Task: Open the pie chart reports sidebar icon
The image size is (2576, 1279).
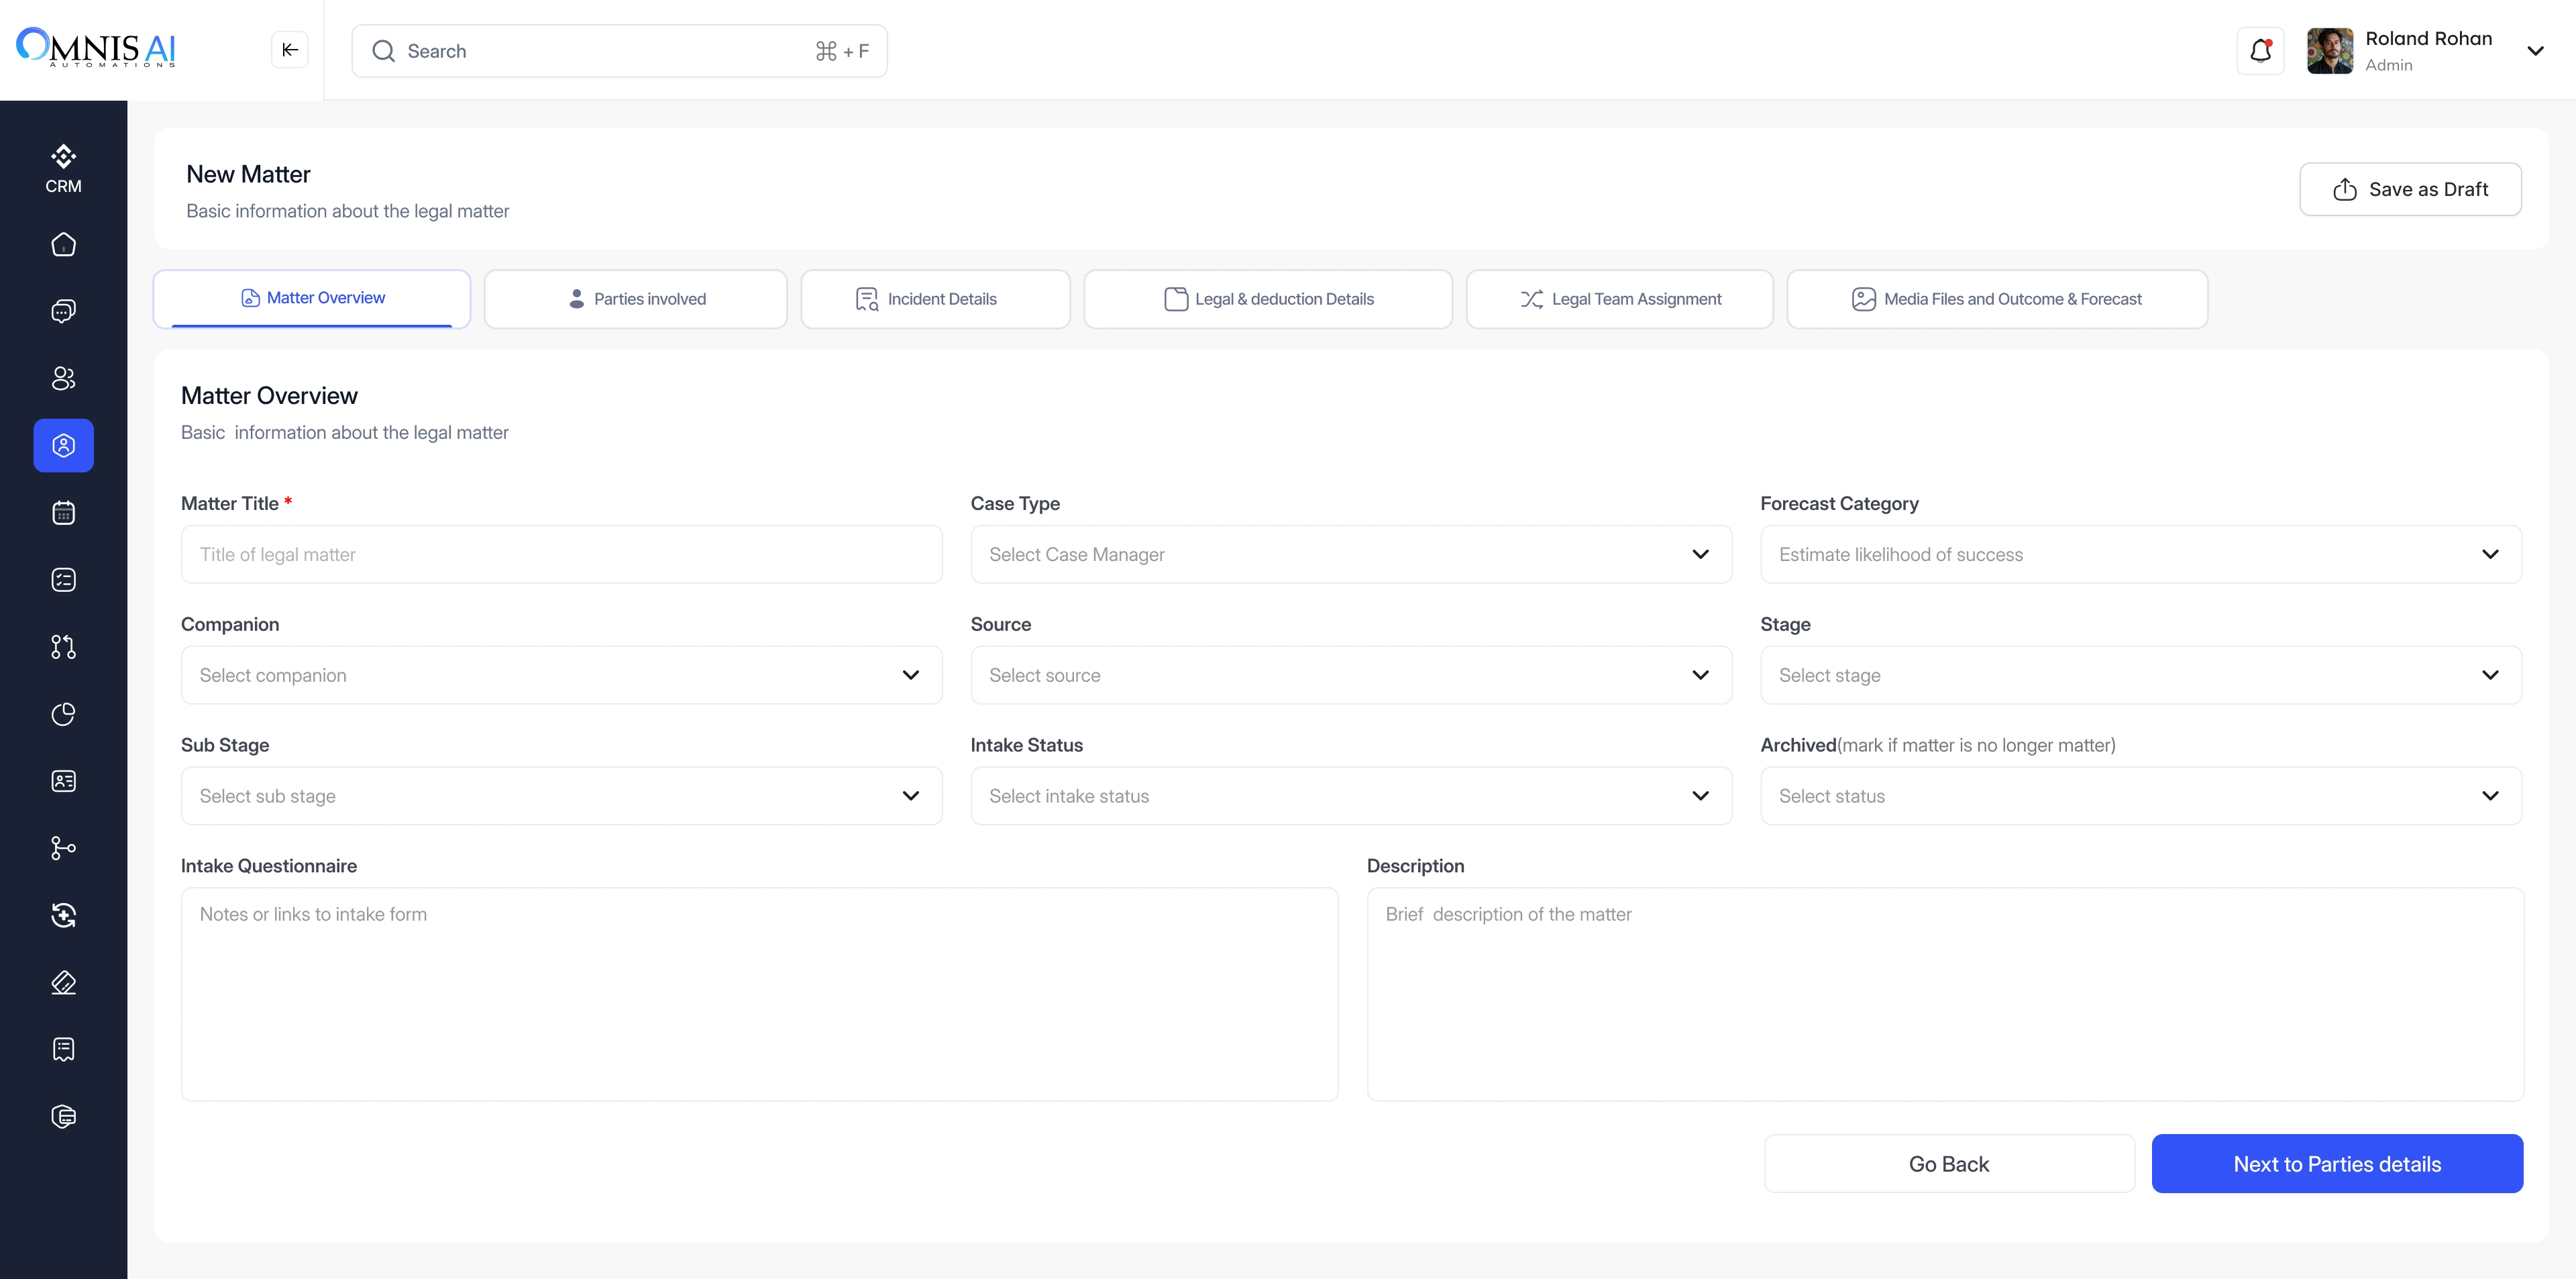Action: (63, 713)
